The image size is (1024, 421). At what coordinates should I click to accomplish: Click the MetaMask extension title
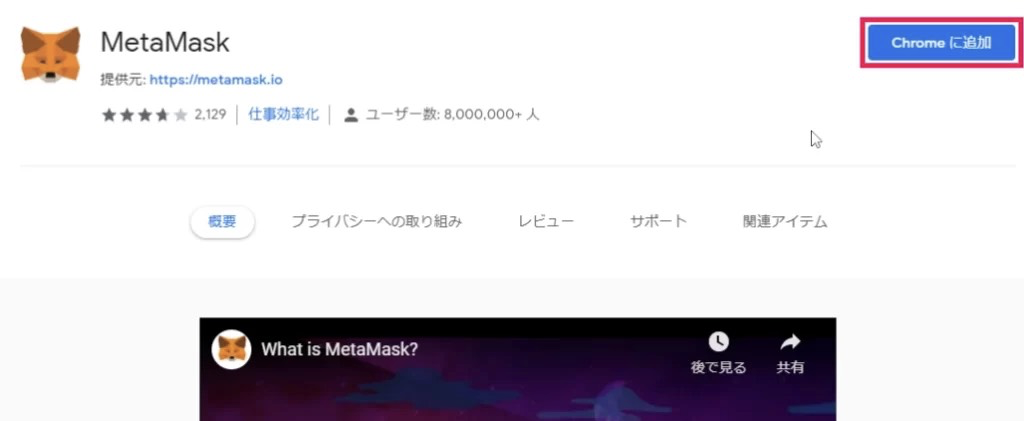165,42
